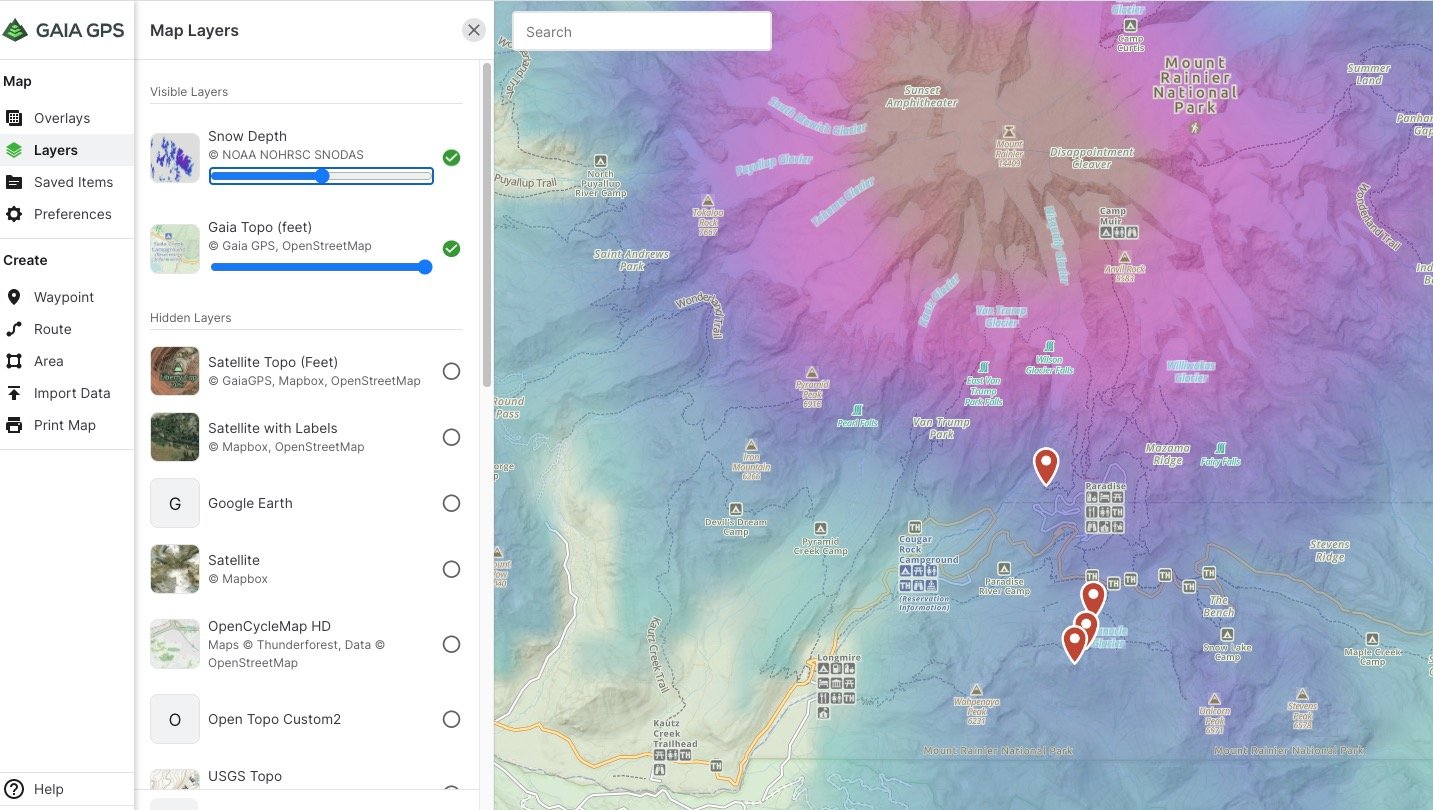Click the Google Earth G thumbnail
The height and width of the screenshot is (810, 1433).
pos(175,503)
